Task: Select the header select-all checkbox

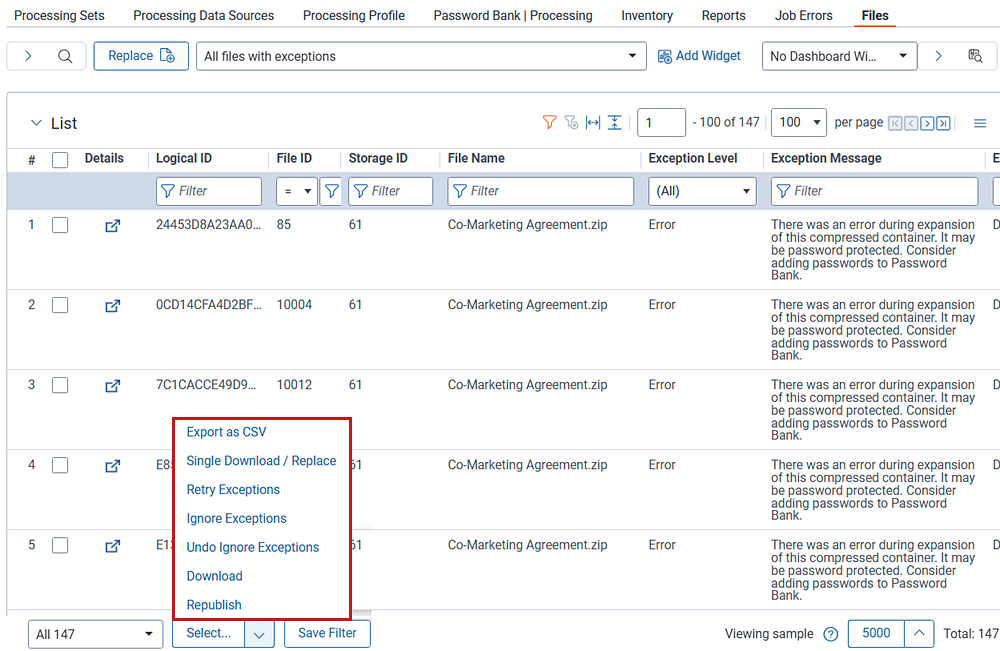Action: point(60,158)
